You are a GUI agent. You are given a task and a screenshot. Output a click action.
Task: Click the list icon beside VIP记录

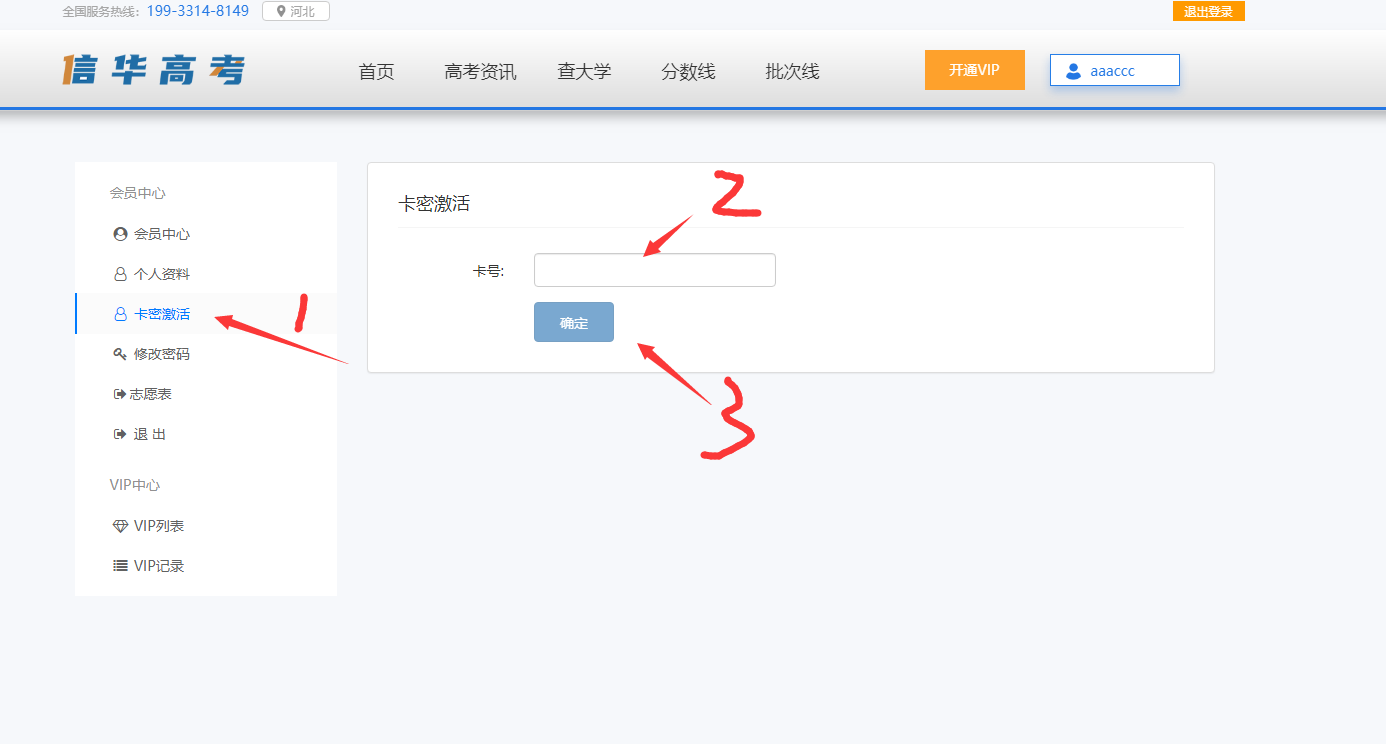tap(121, 566)
